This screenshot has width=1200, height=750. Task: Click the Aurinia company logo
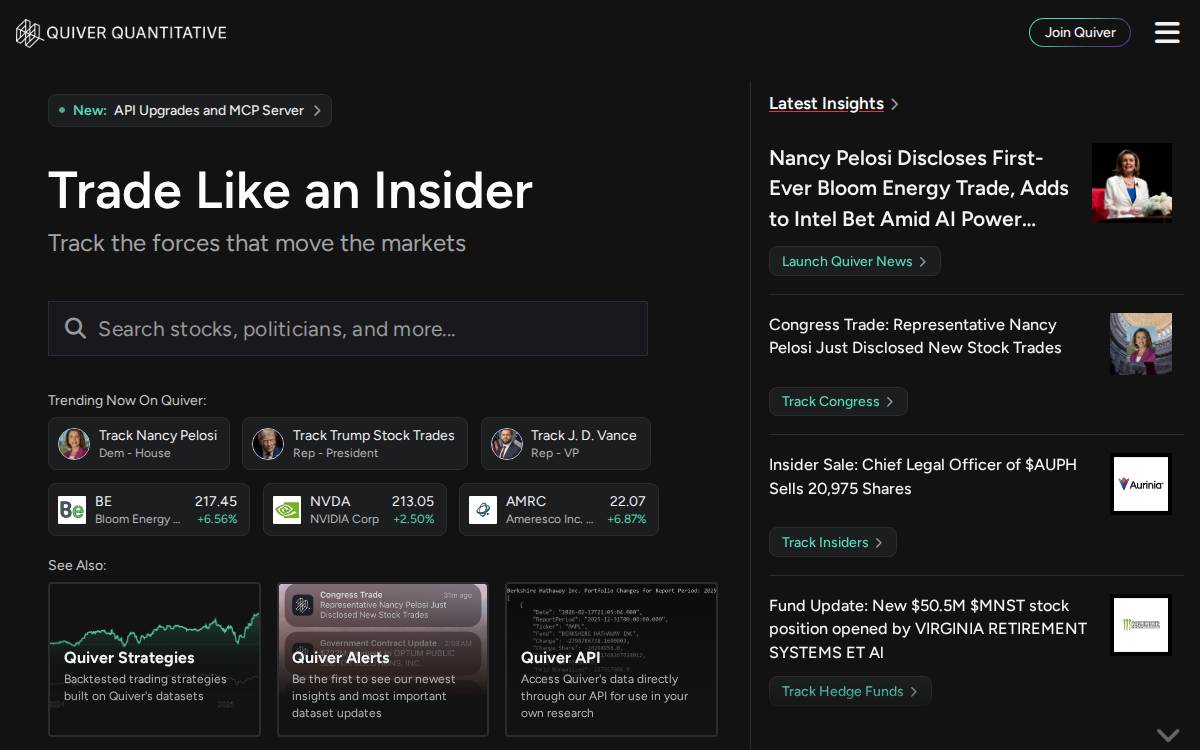(1141, 484)
